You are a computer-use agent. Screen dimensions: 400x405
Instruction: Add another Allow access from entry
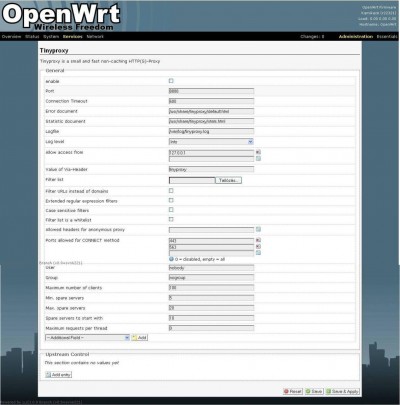[x=258, y=159]
